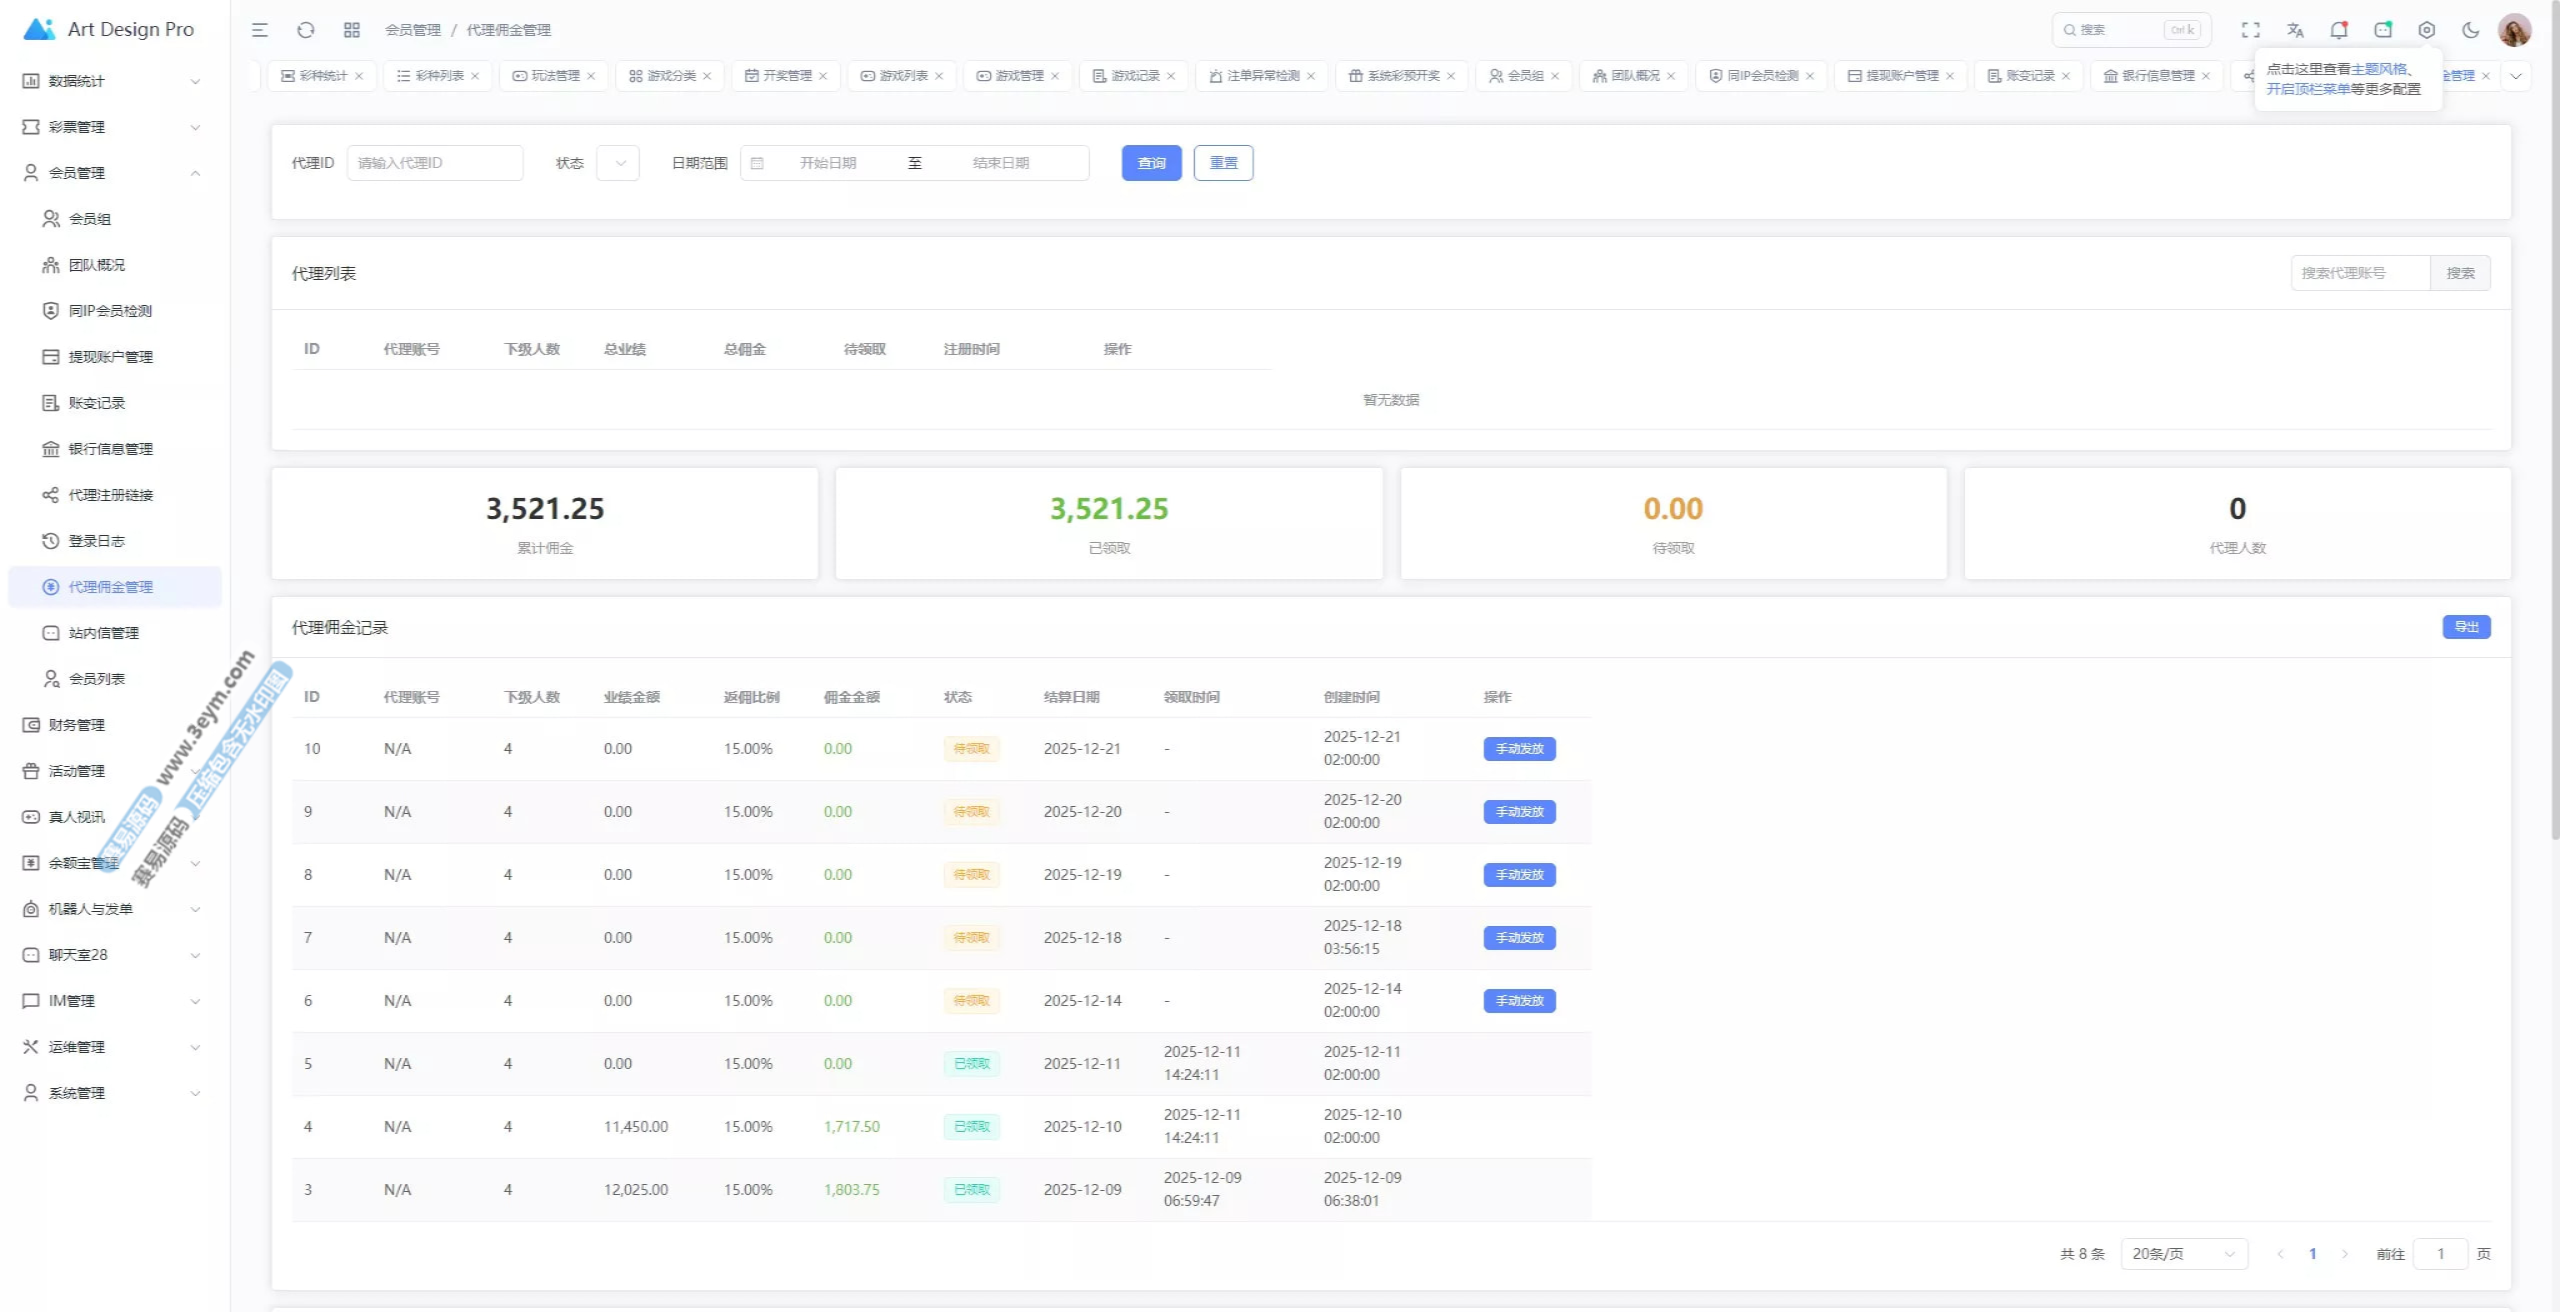Open the fullscreen mode icon
Screen dimensions: 2560x1312
pyautogui.click(x=2250, y=30)
